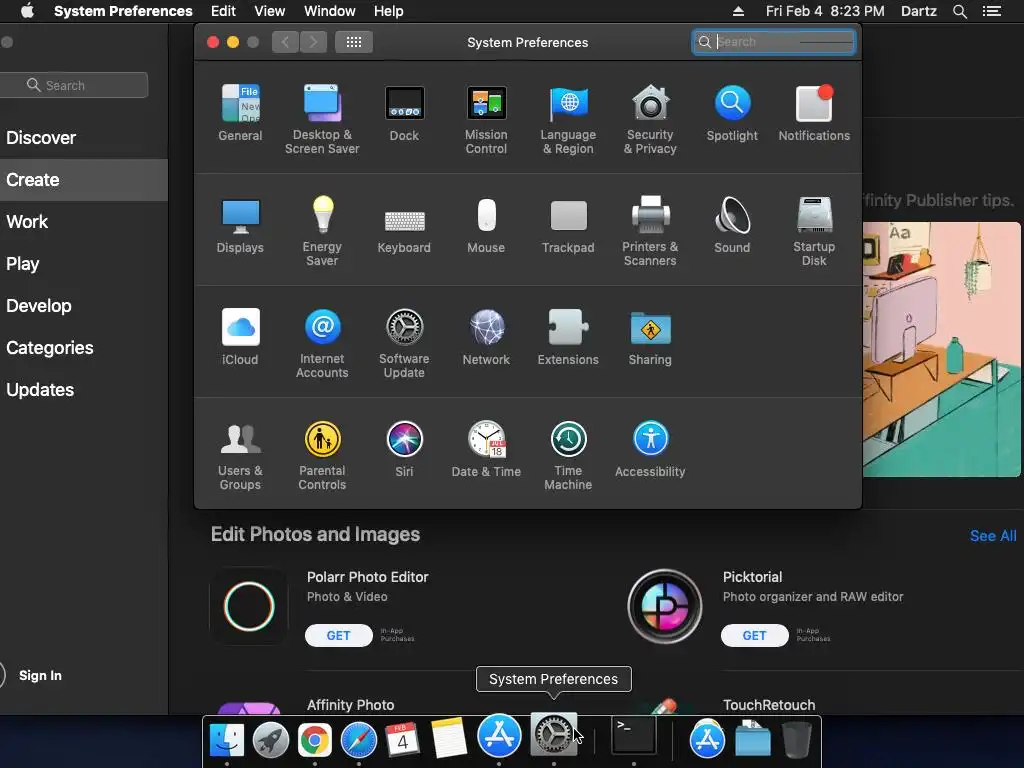Select Develop in App Store sidebar
This screenshot has height=768, width=1024.
pyautogui.click(x=84, y=306)
